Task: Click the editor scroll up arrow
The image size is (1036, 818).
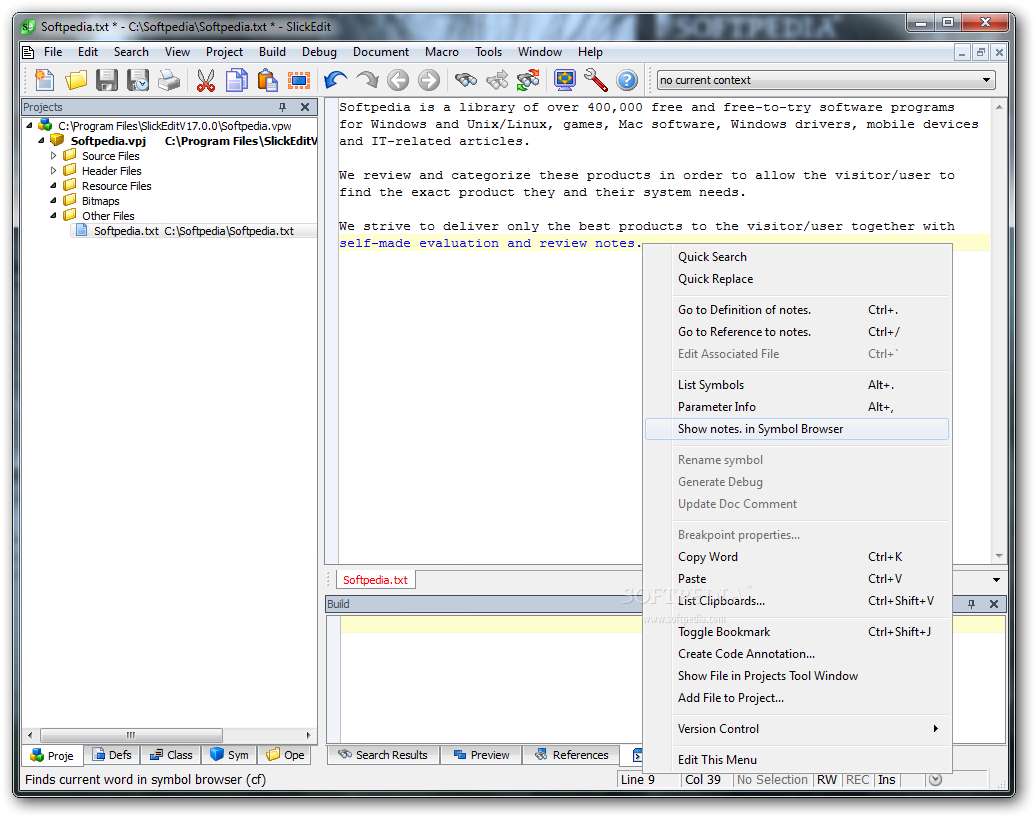Action: (x=999, y=107)
